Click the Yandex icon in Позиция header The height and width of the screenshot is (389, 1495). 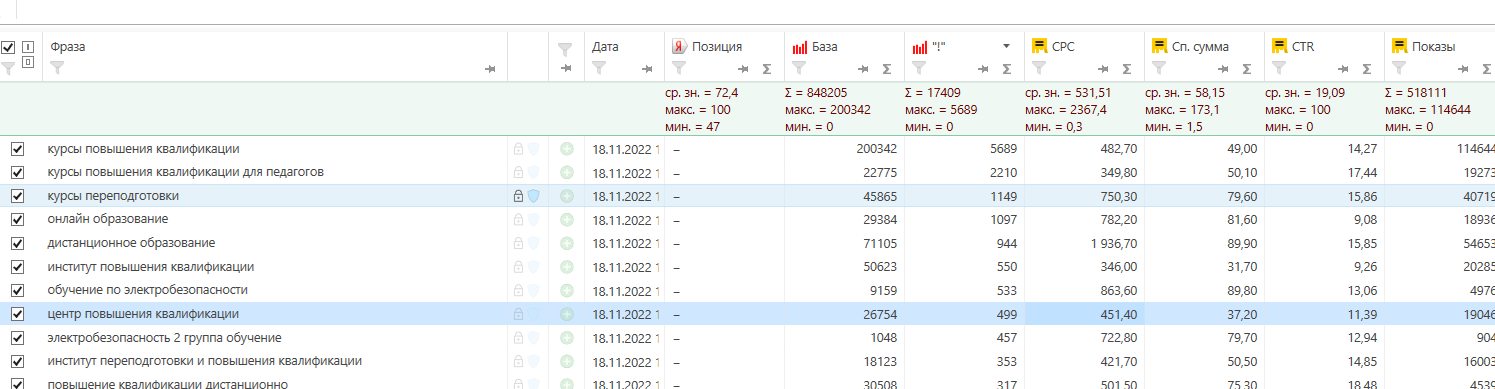pos(679,47)
